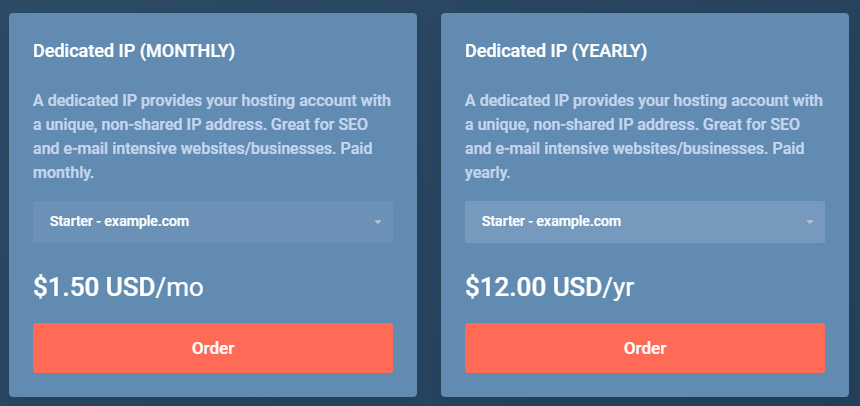Viewport: 860px width, 406px height.
Task: Click the word 'MONTHLY' in left card title
Action: click(x=189, y=51)
